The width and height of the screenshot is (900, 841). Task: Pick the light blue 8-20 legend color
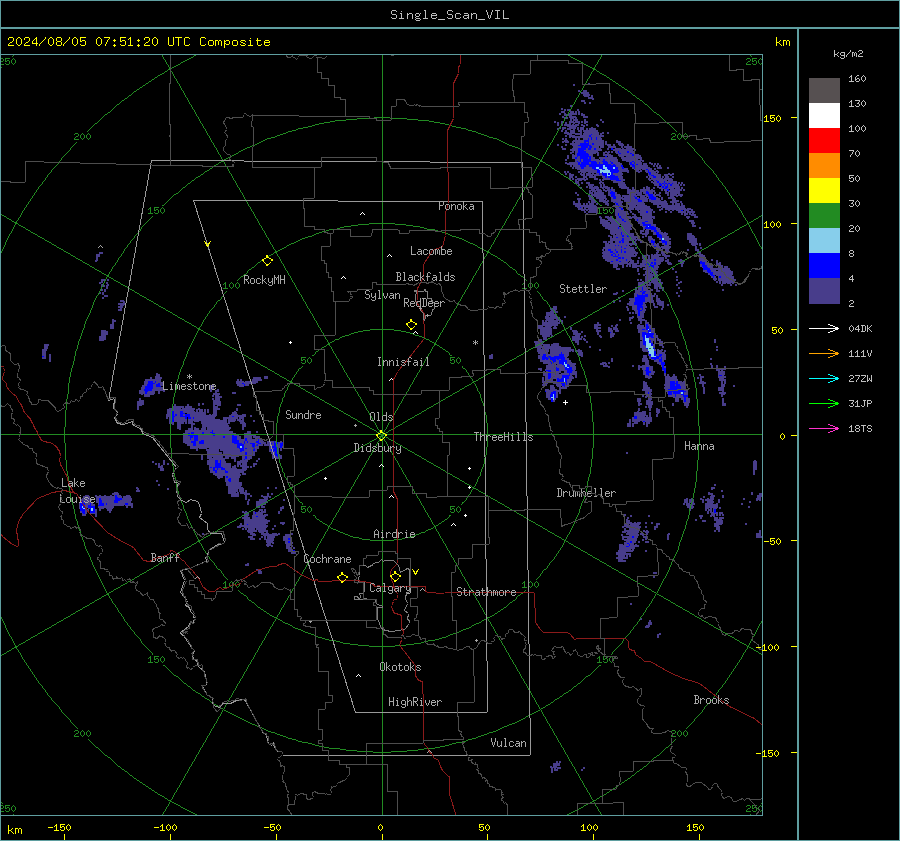[x=824, y=241]
